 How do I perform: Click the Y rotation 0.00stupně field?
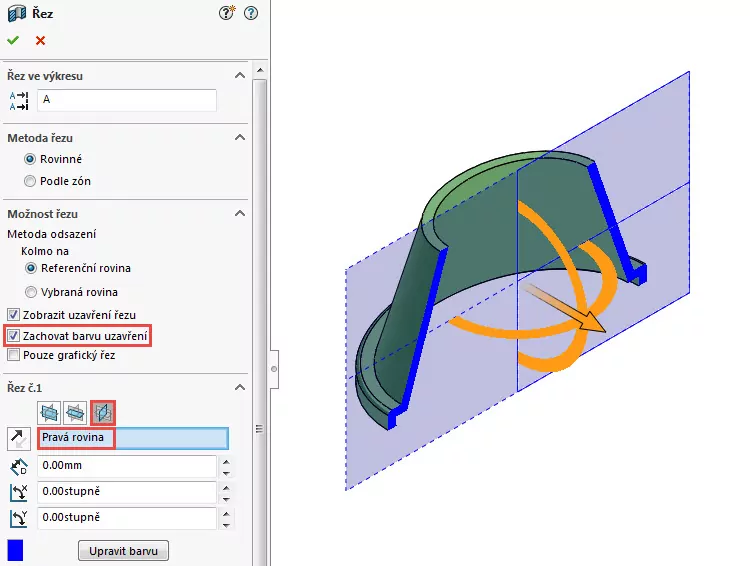point(127,518)
